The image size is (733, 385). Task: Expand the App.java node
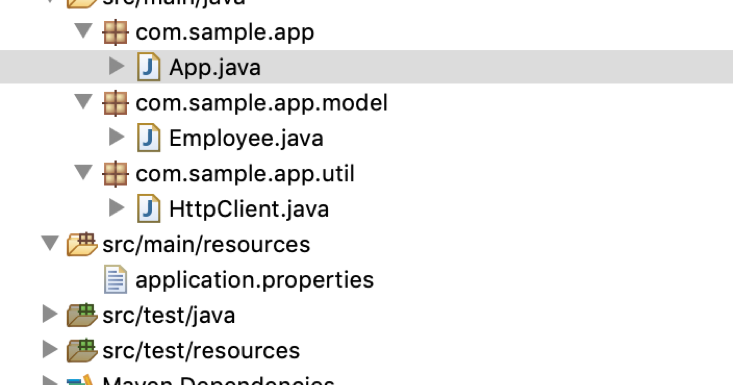click(116, 66)
